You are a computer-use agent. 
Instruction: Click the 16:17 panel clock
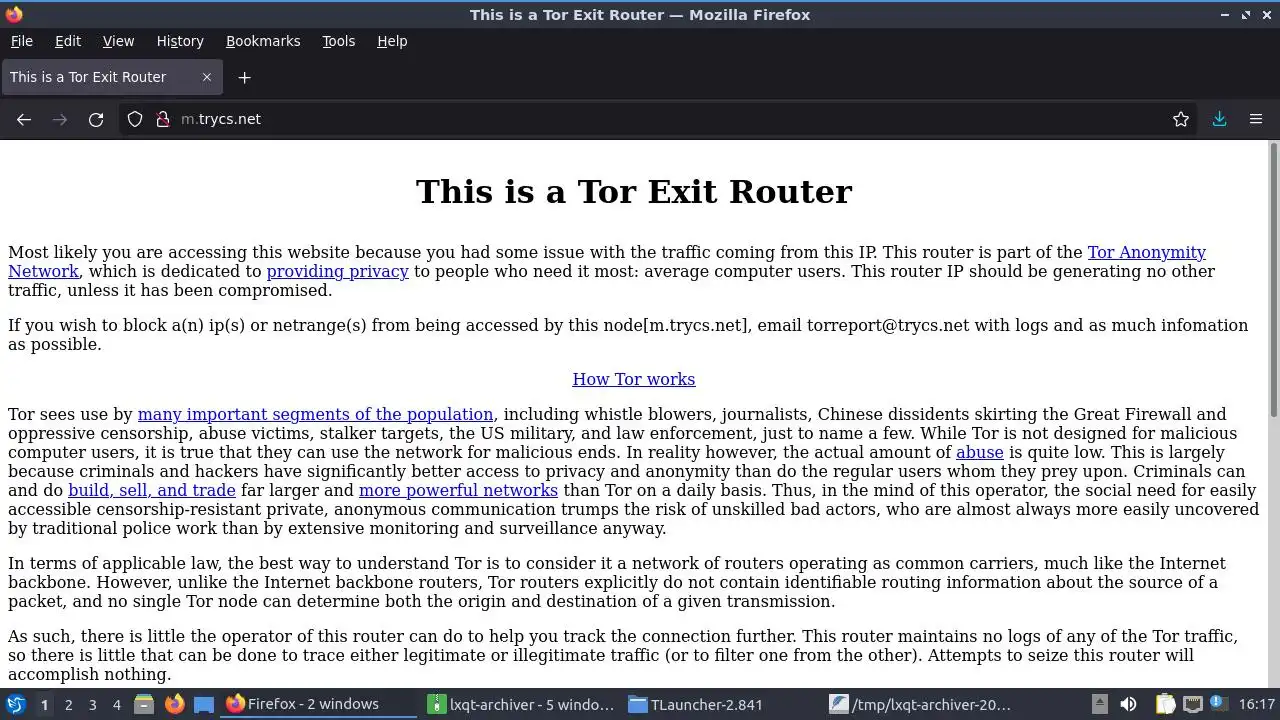(x=1256, y=704)
